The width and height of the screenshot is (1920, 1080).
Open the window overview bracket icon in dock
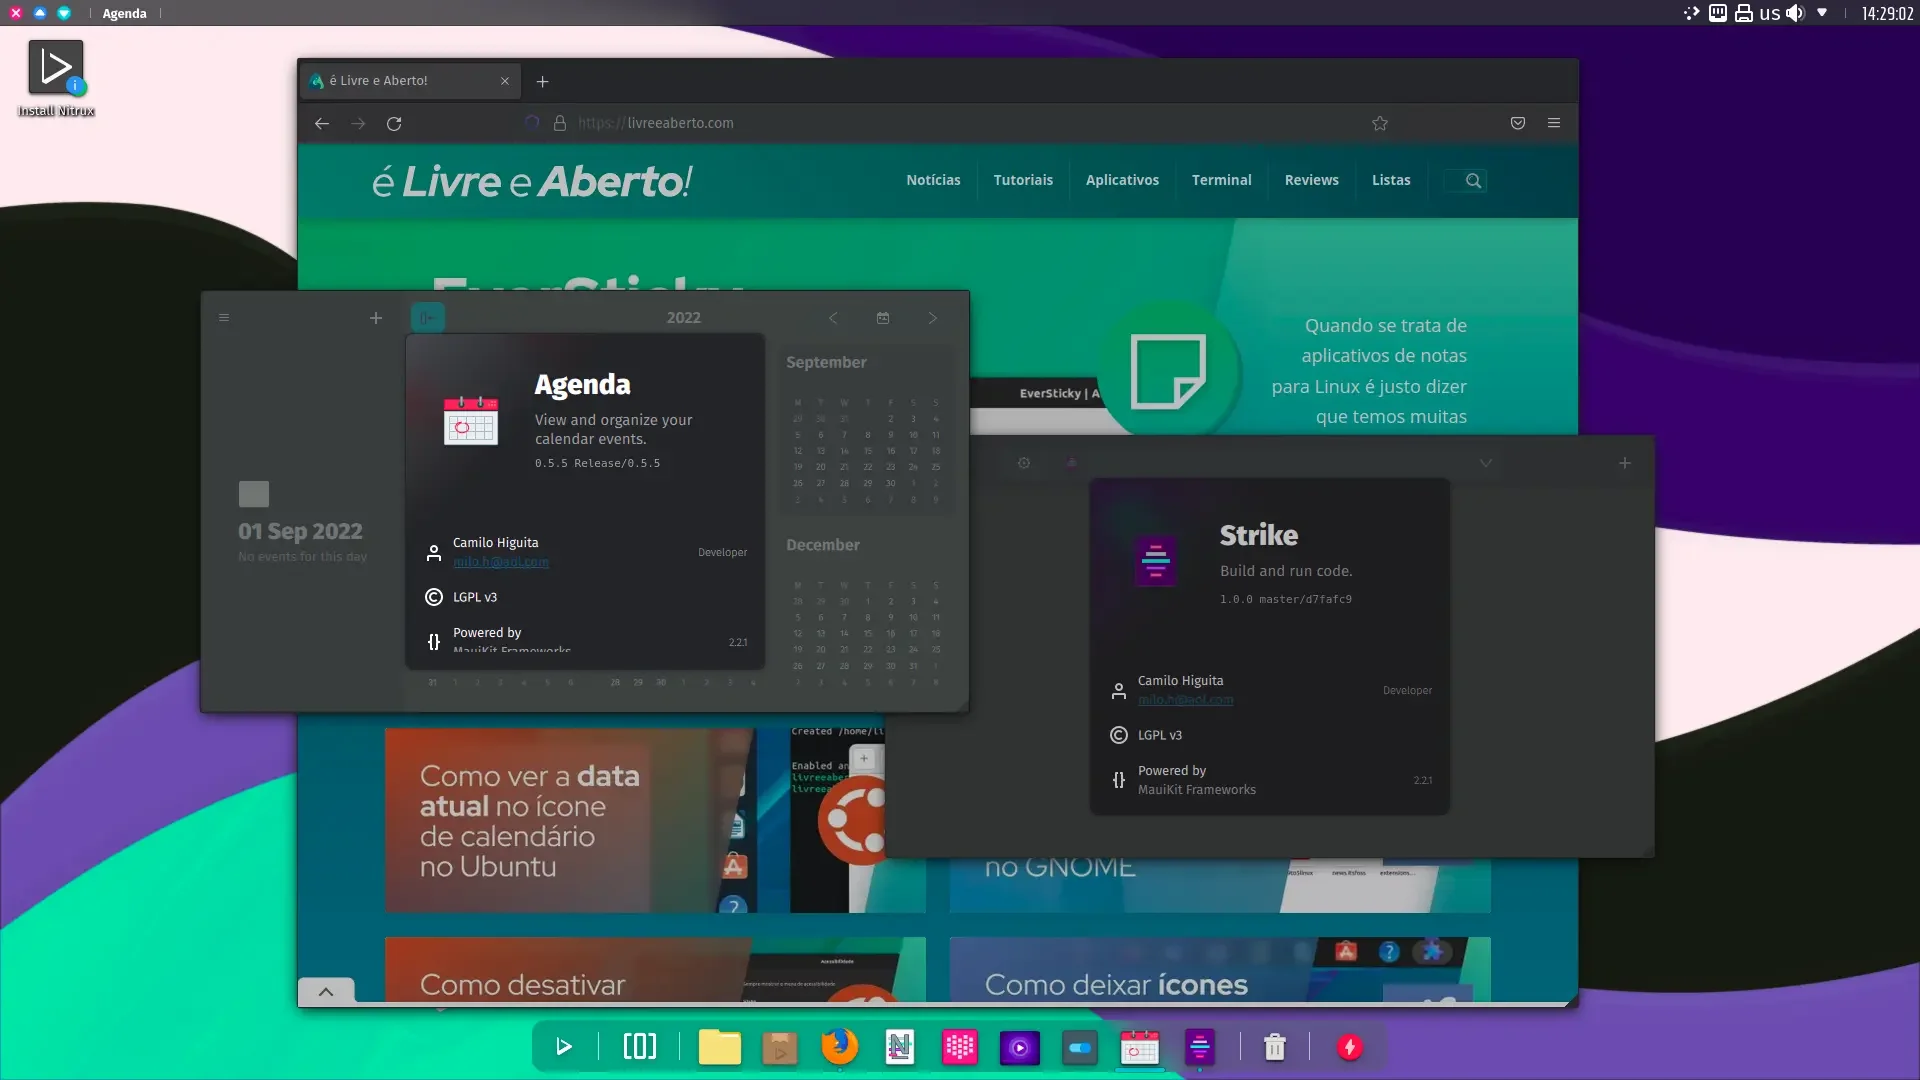[640, 1047]
